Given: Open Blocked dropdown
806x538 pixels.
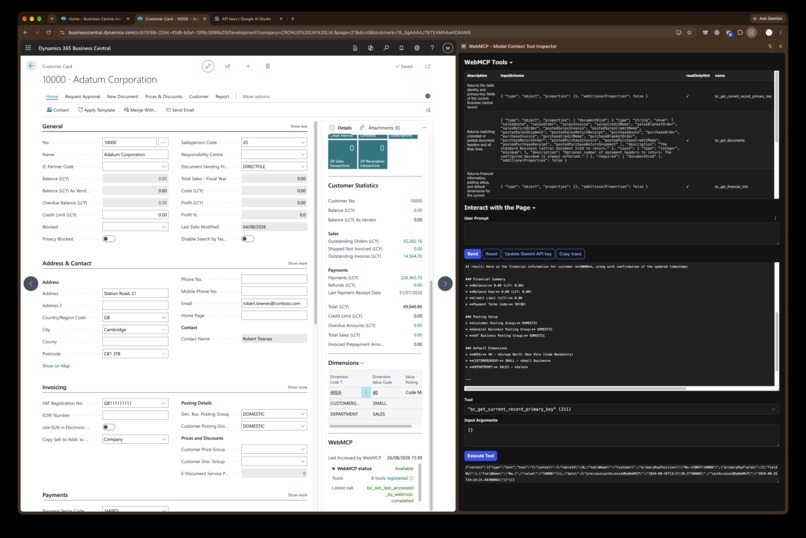Looking at the screenshot, I should [x=164, y=227].
